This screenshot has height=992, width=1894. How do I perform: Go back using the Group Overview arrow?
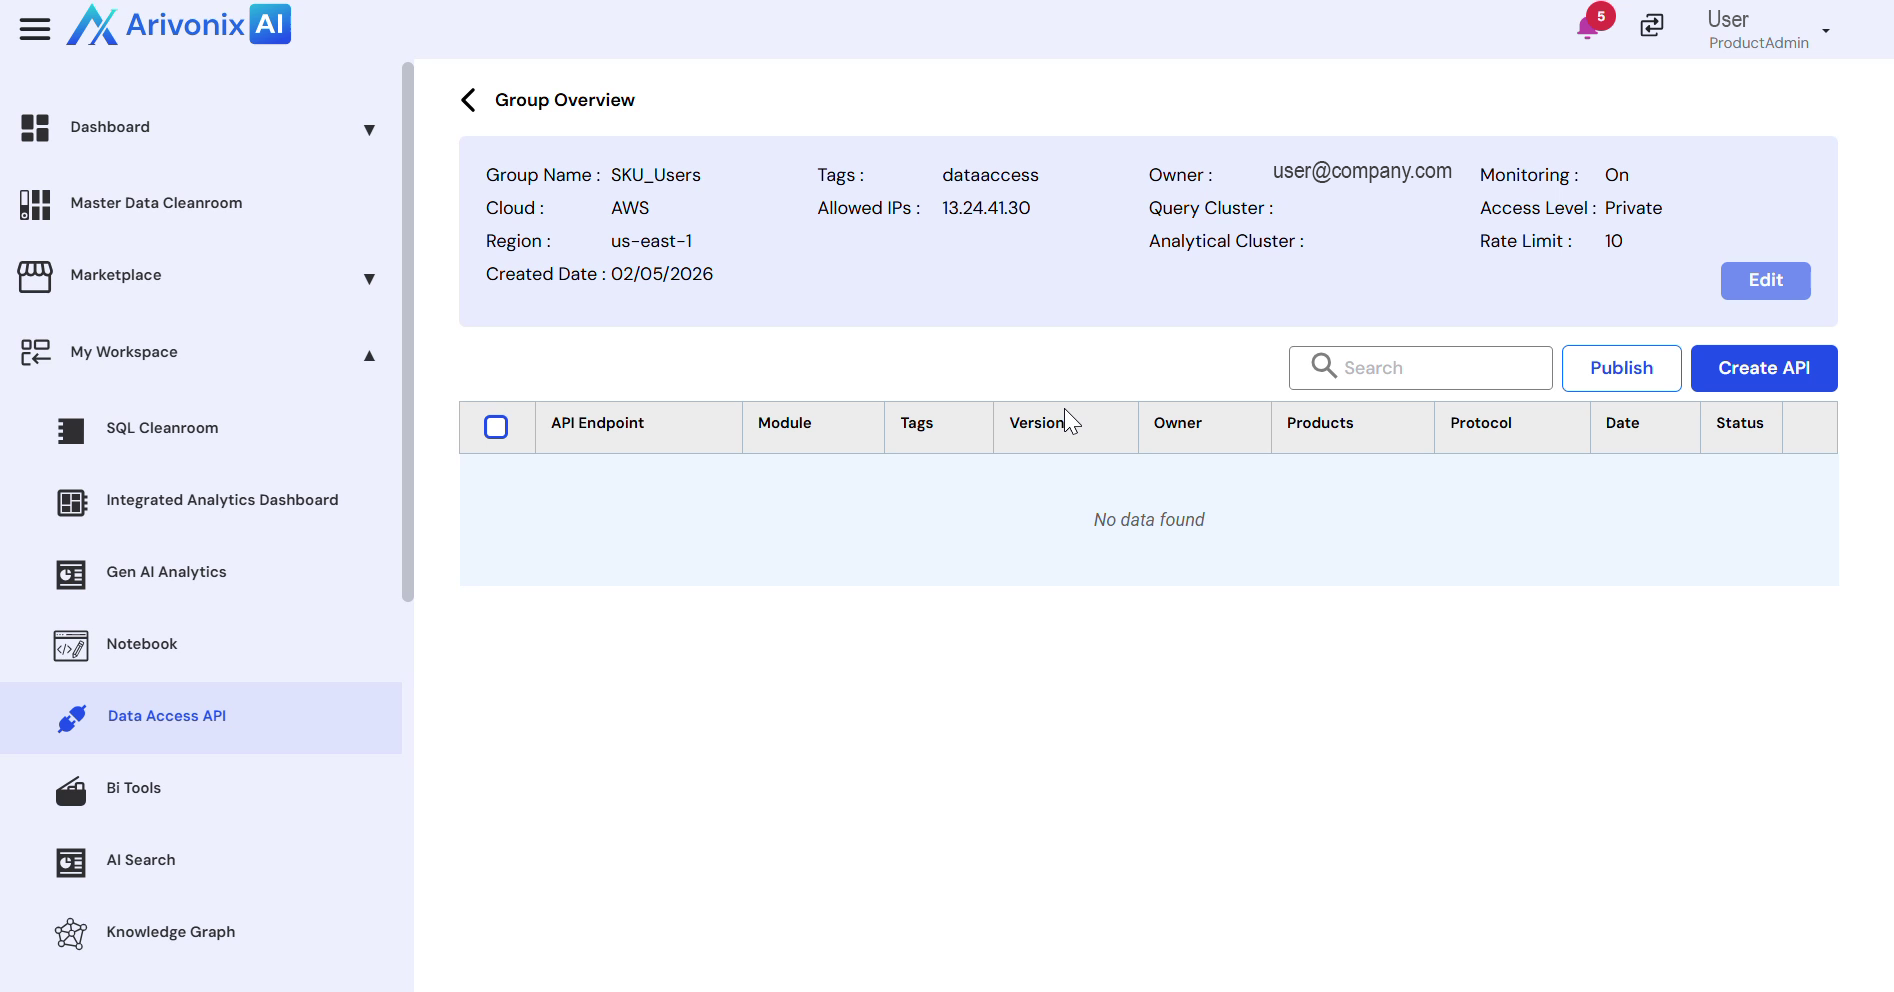[468, 100]
